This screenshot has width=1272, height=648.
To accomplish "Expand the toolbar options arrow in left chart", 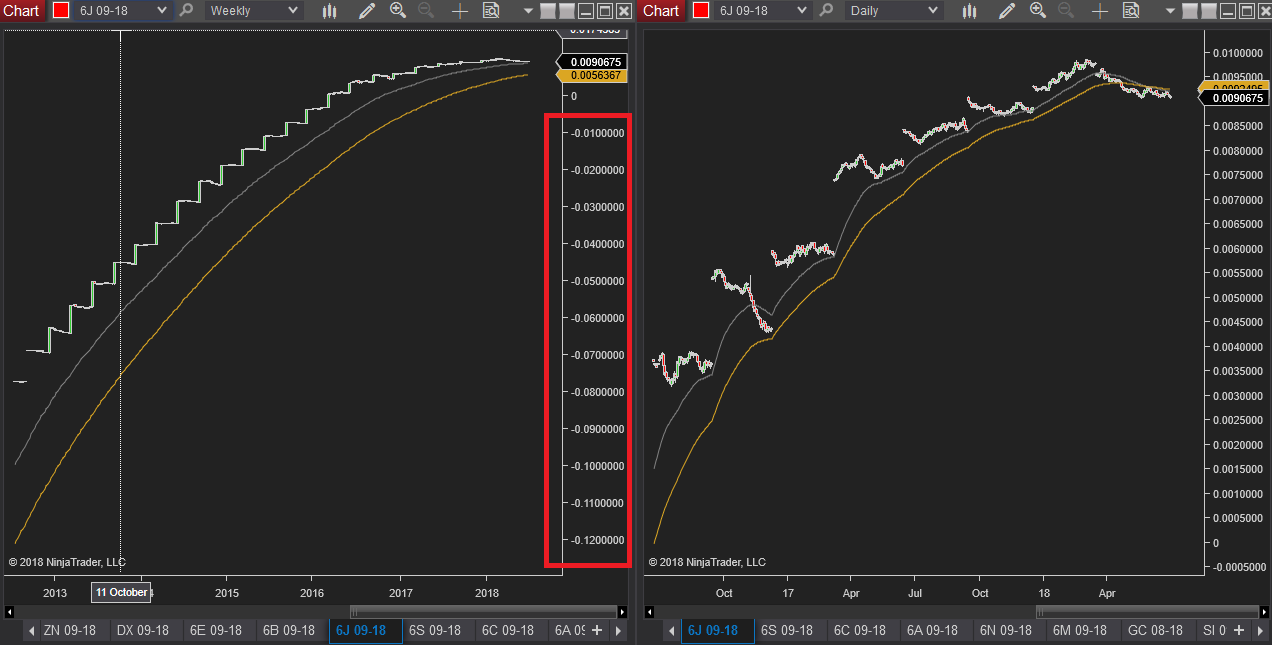I will pos(528,11).
